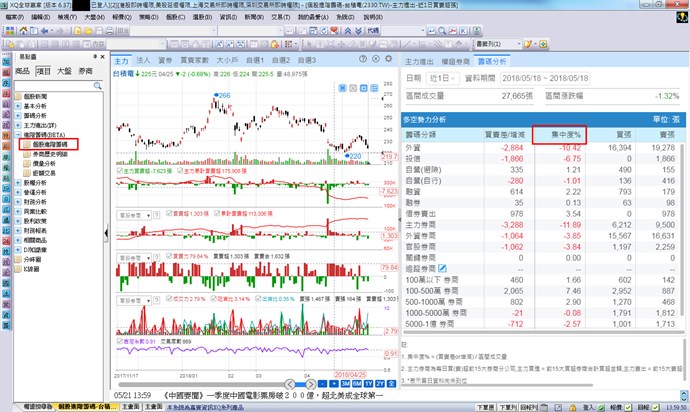Click help icon beside first 官股券商 dropdown
Image resolution: width=690 pixels, height=412 pixels.
coord(156,215)
